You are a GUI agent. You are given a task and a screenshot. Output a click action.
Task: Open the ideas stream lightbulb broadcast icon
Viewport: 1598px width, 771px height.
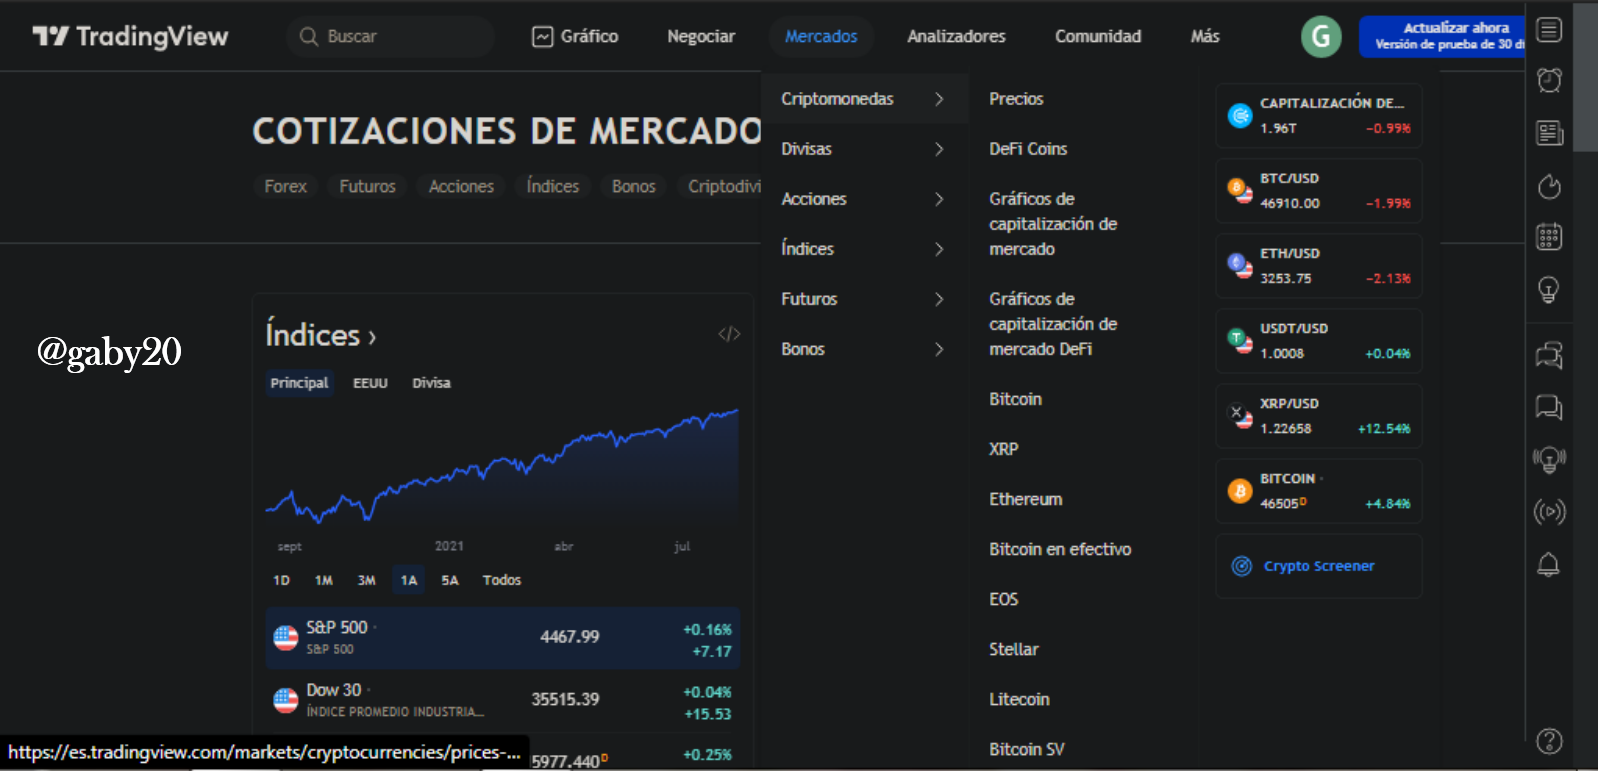(1549, 460)
